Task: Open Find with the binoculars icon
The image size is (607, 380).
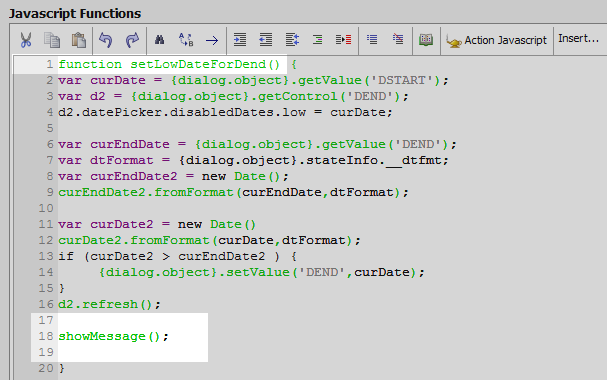Action: [159, 39]
